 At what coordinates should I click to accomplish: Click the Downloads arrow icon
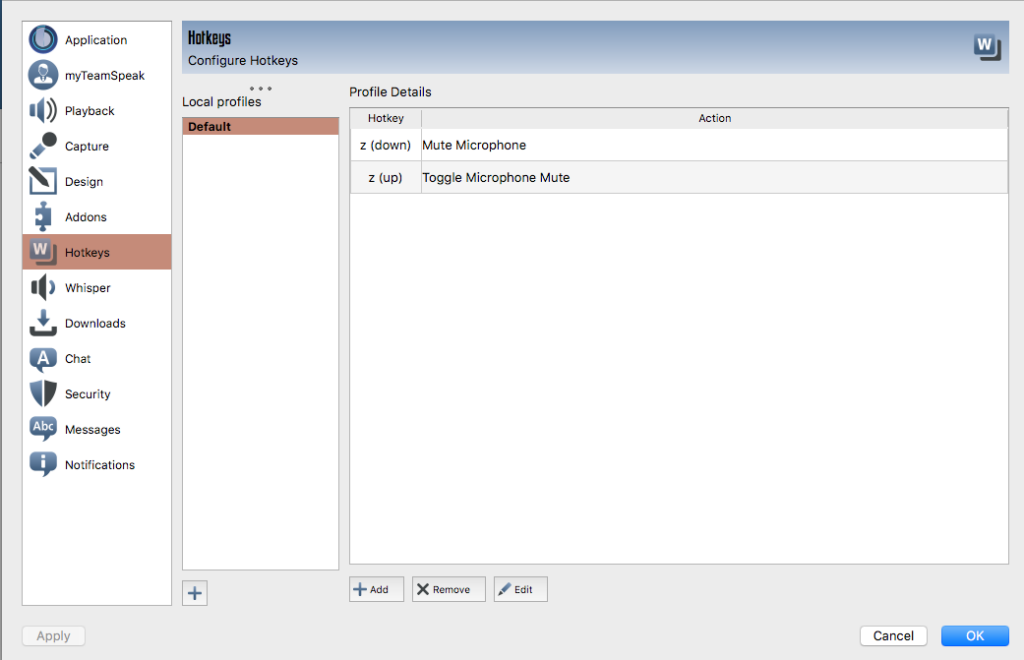(x=43, y=322)
